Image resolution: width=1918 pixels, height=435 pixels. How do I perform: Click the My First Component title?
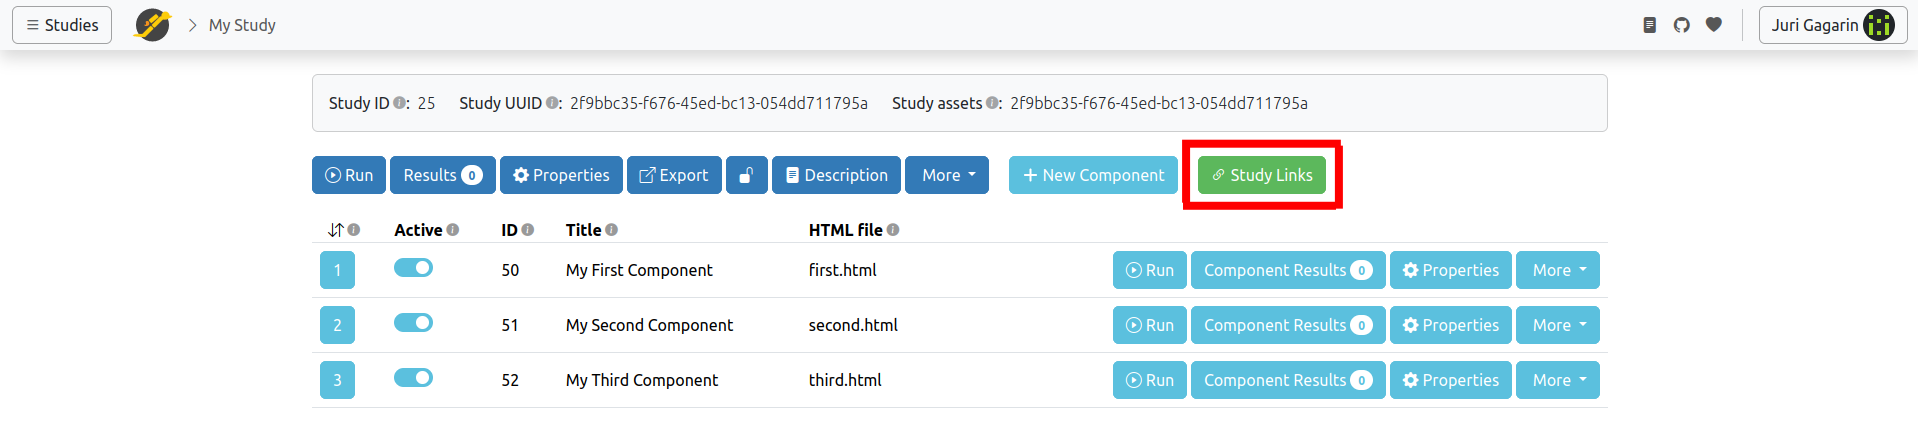[x=639, y=270]
